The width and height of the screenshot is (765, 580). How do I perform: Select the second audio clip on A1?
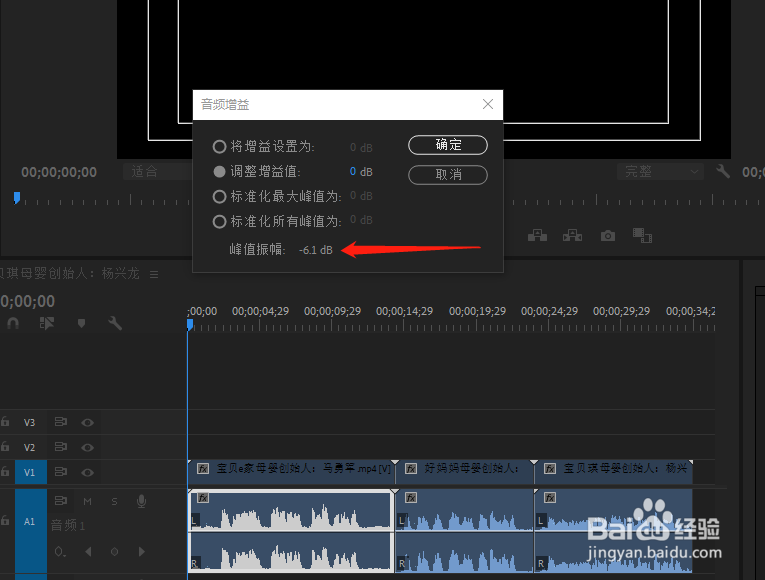[464, 531]
